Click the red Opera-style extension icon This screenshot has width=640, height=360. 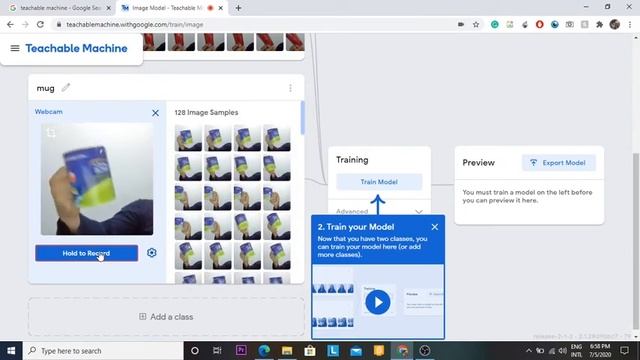click(540, 24)
